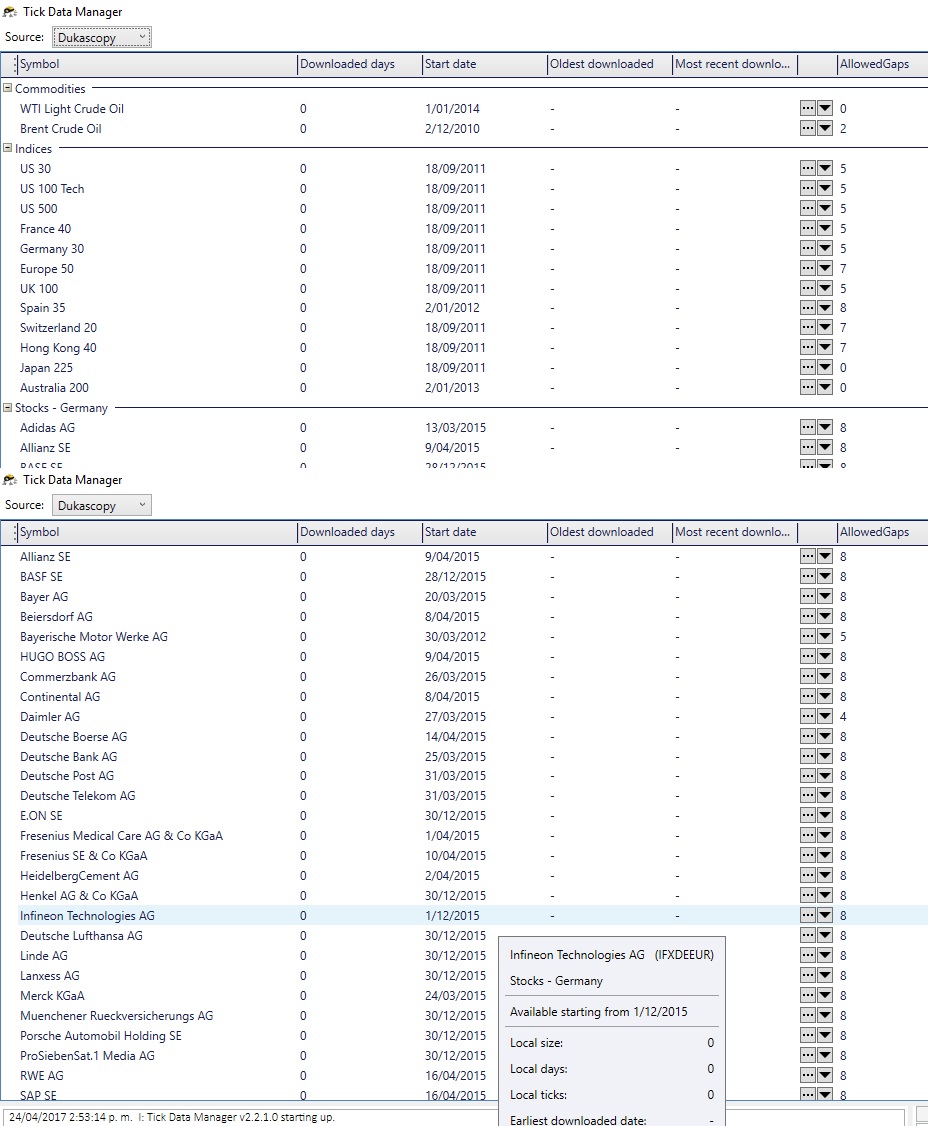Open the ellipsis options for Japan 225
Viewport: 928px width, 1126px height.
[x=808, y=368]
